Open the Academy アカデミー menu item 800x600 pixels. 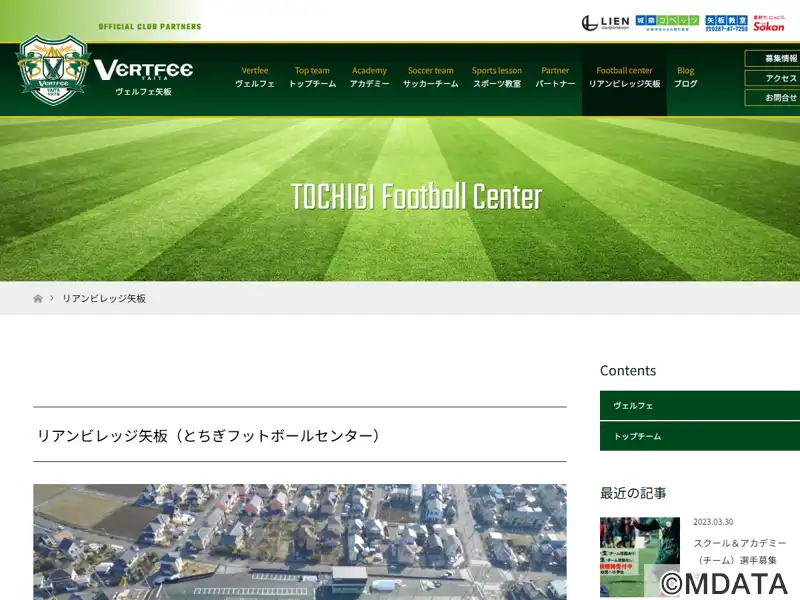pyautogui.click(x=369, y=77)
